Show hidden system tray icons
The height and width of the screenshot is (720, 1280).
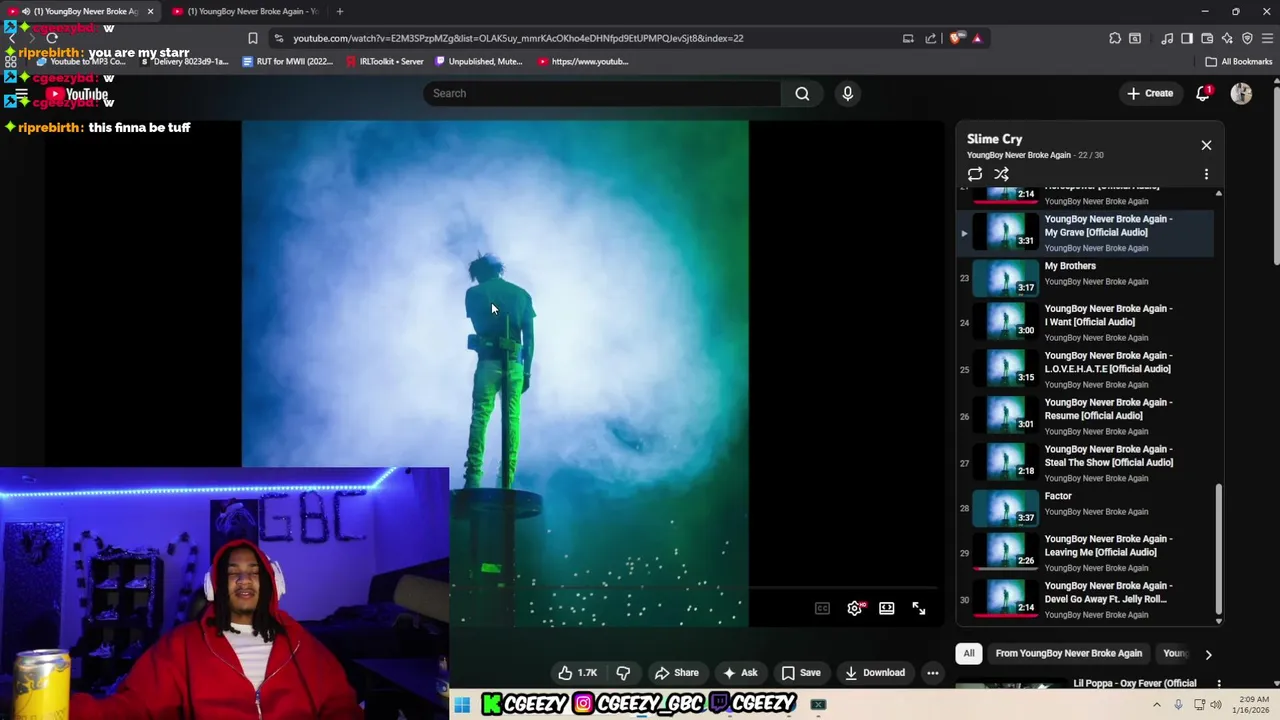1157,705
